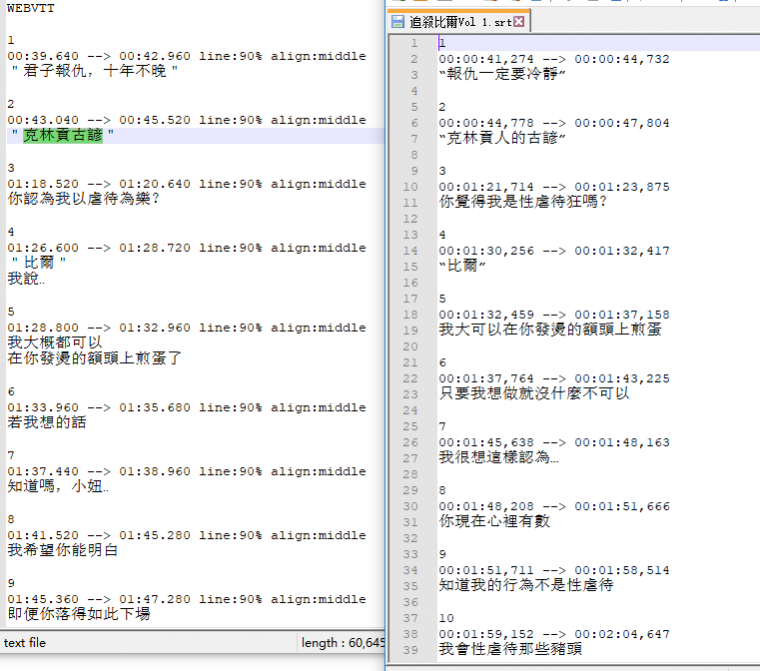
Task: Click the line 在你發燙的額頭上煎蛋了
Action: click(x=95, y=358)
